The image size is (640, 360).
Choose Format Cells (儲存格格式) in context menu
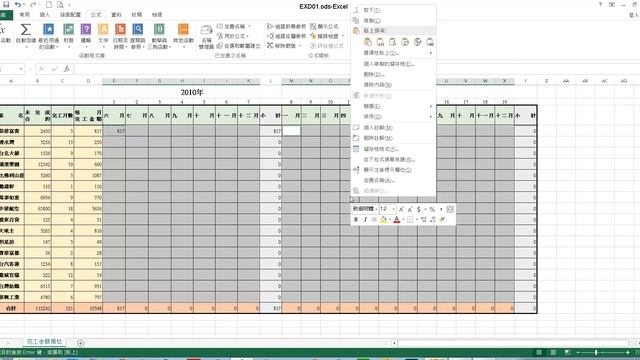pos(393,149)
